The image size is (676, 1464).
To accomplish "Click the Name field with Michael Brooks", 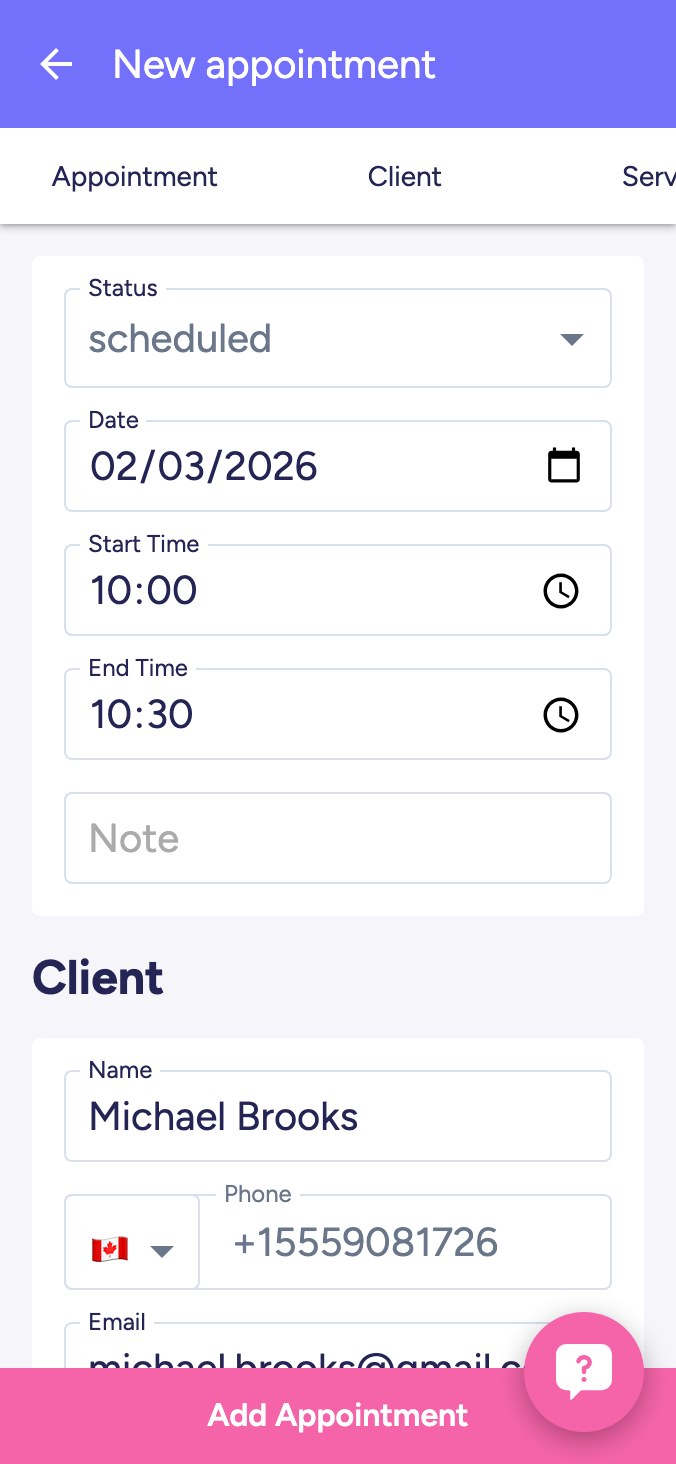I will [338, 1117].
